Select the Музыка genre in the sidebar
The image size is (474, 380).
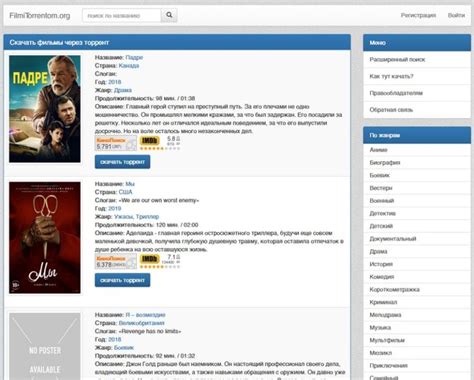(x=417, y=327)
